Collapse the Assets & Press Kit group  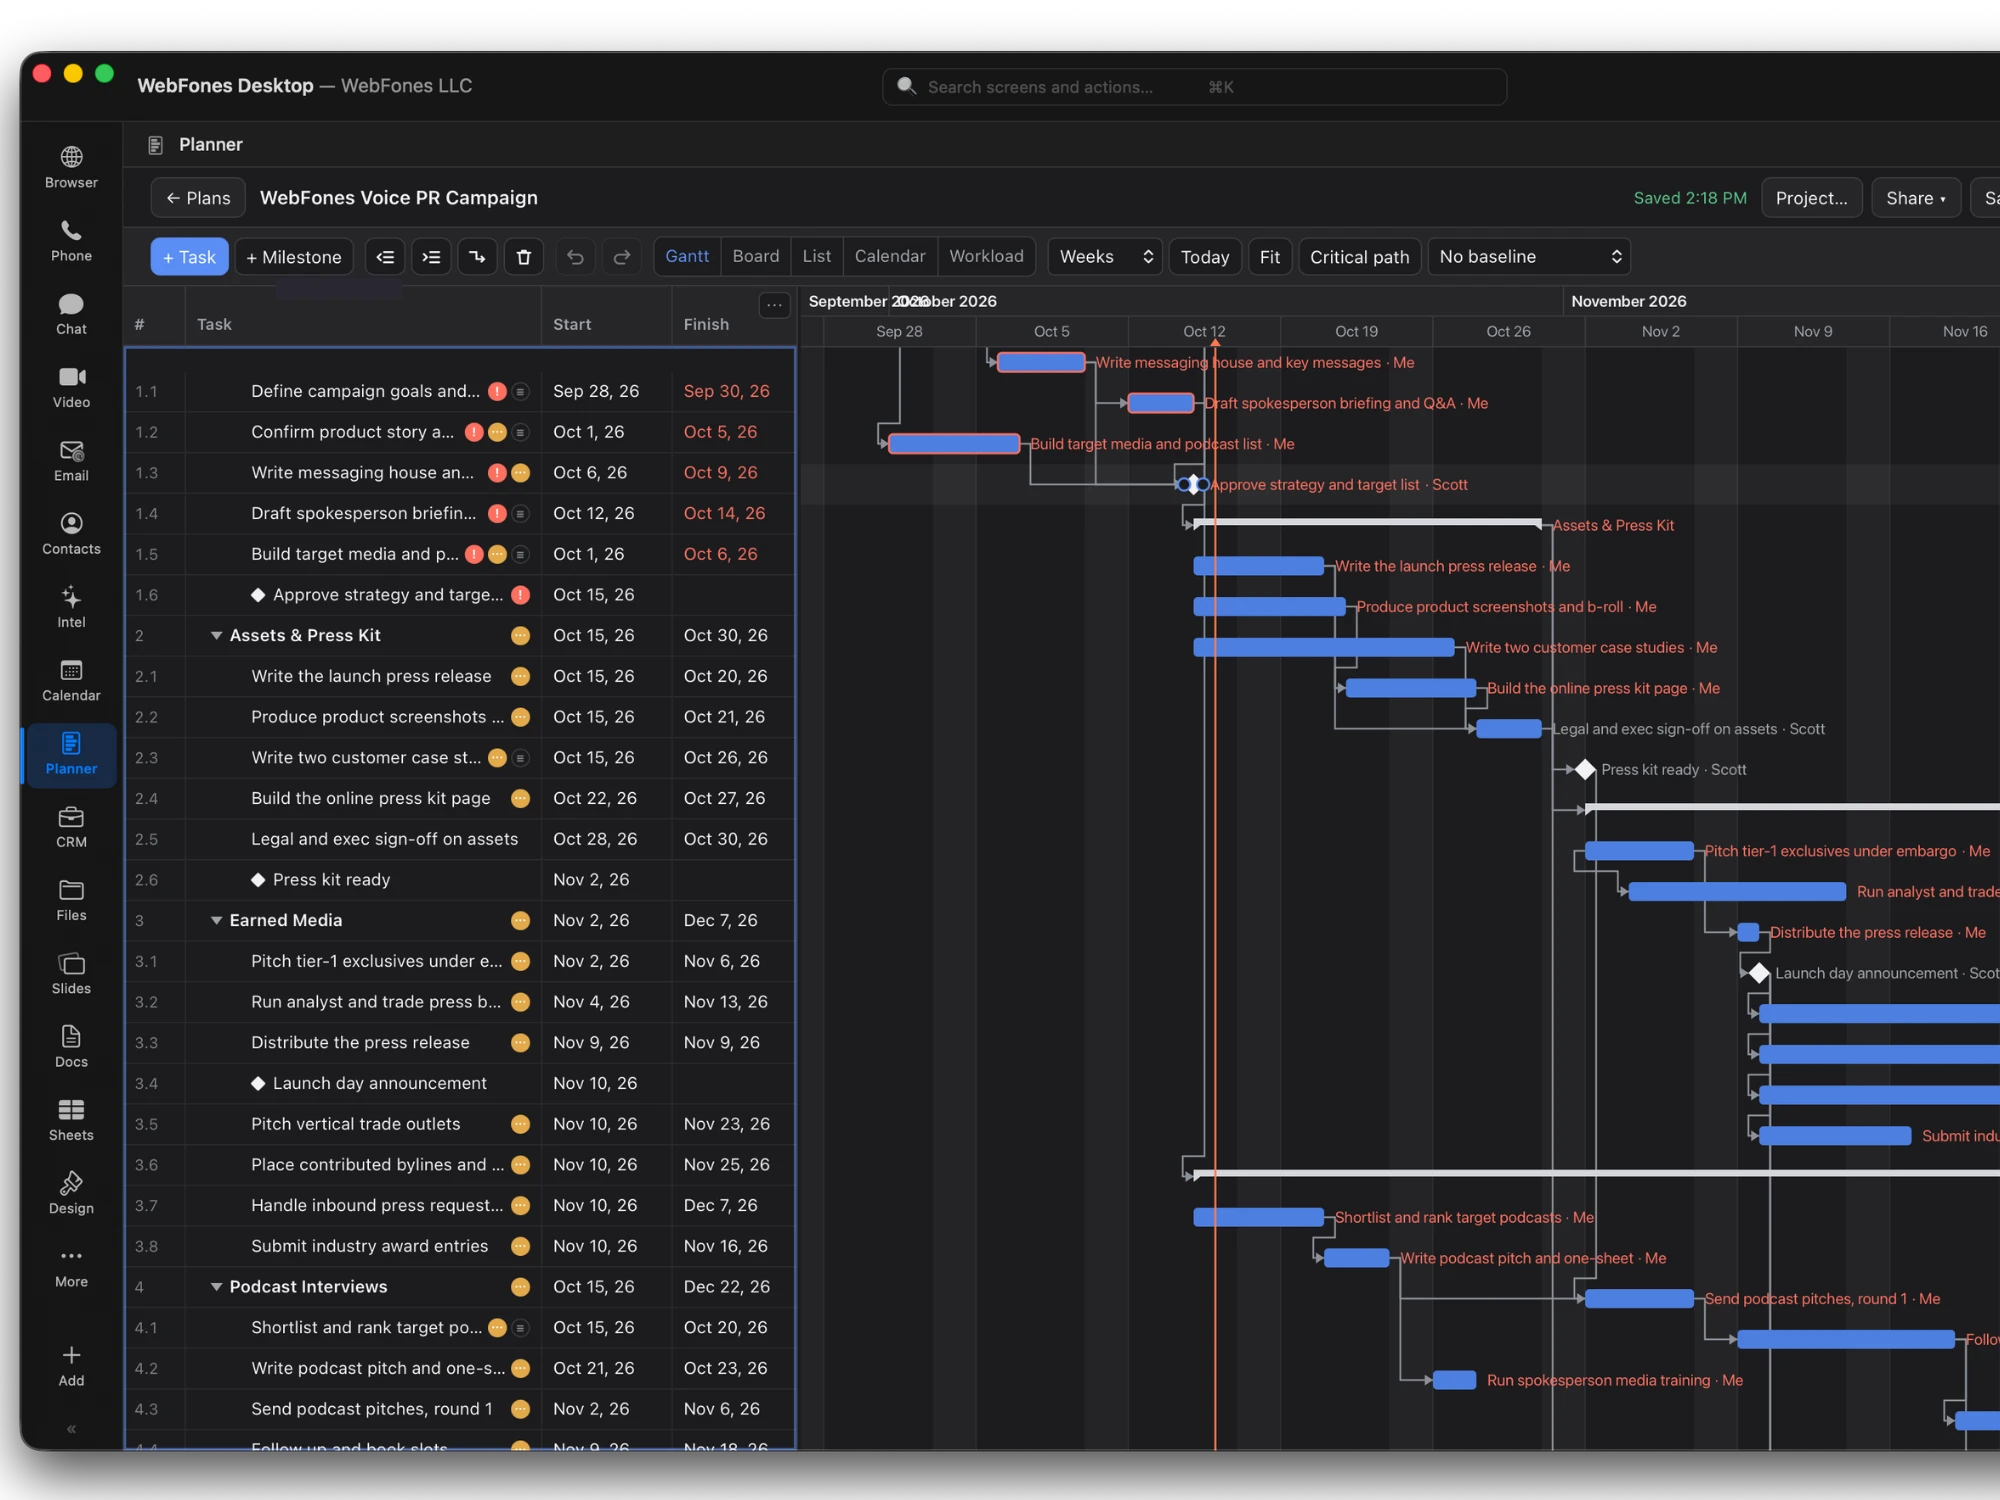(216, 636)
